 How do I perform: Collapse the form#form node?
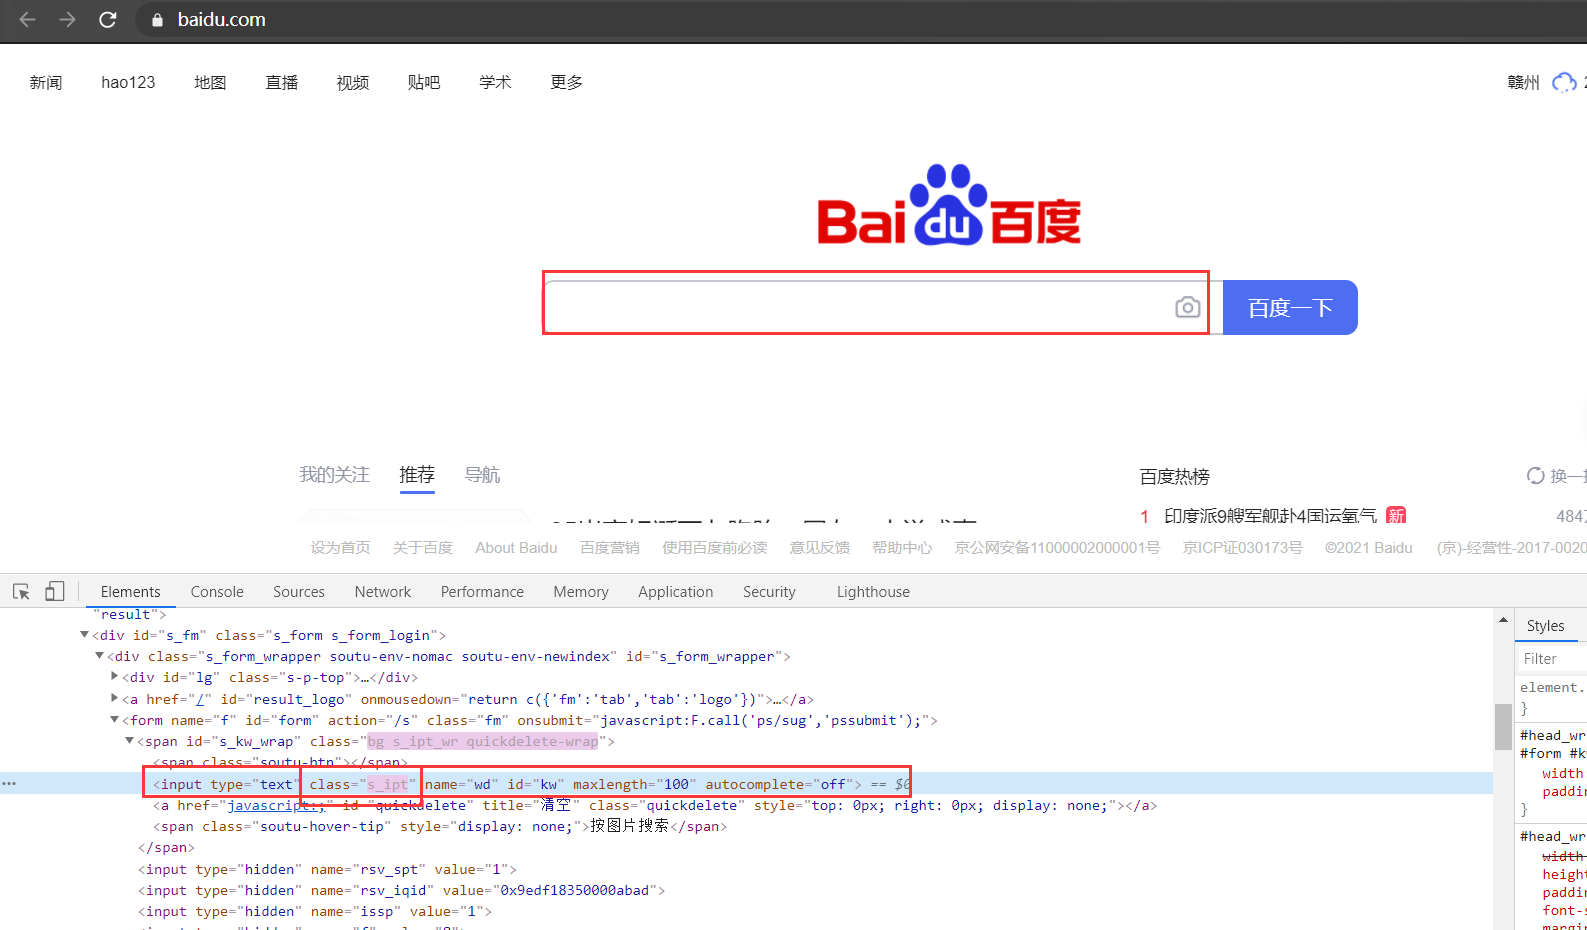pyautogui.click(x=114, y=720)
